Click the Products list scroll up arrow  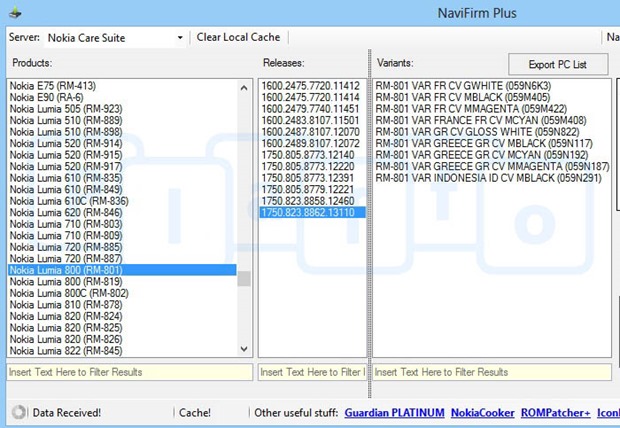[244, 88]
